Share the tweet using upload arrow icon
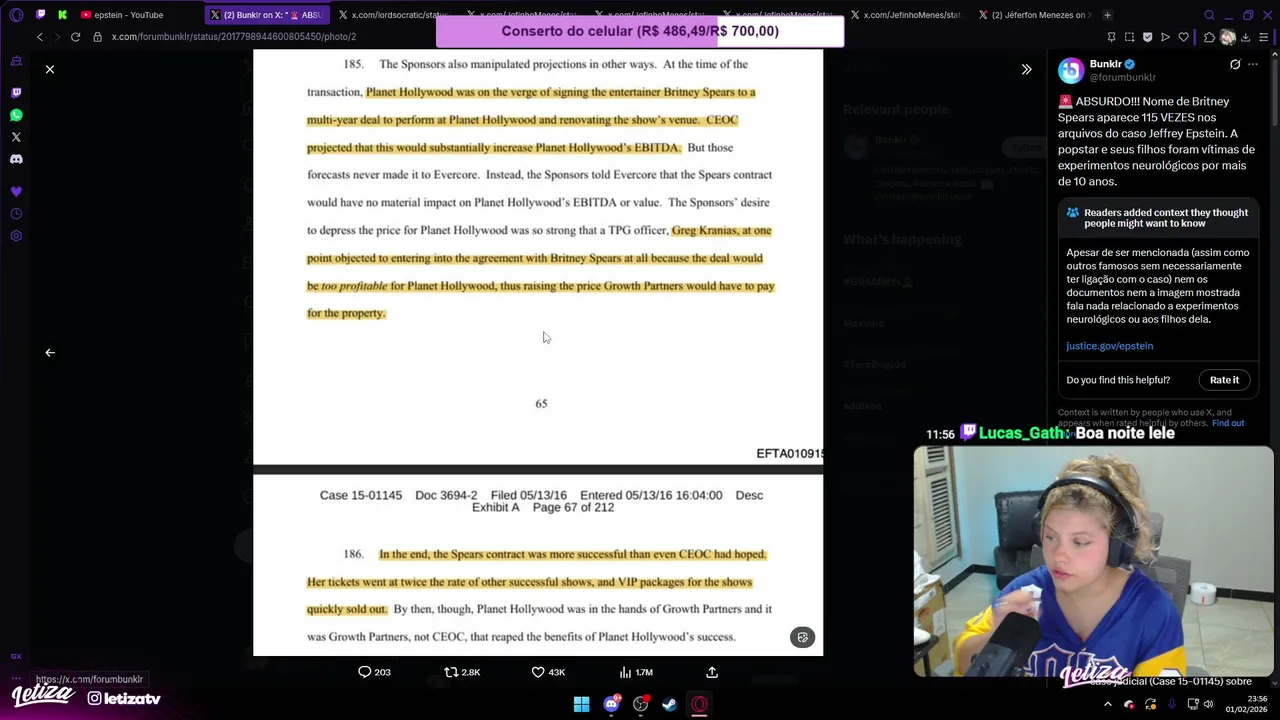Image resolution: width=1280 pixels, height=720 pixels. 712,672
